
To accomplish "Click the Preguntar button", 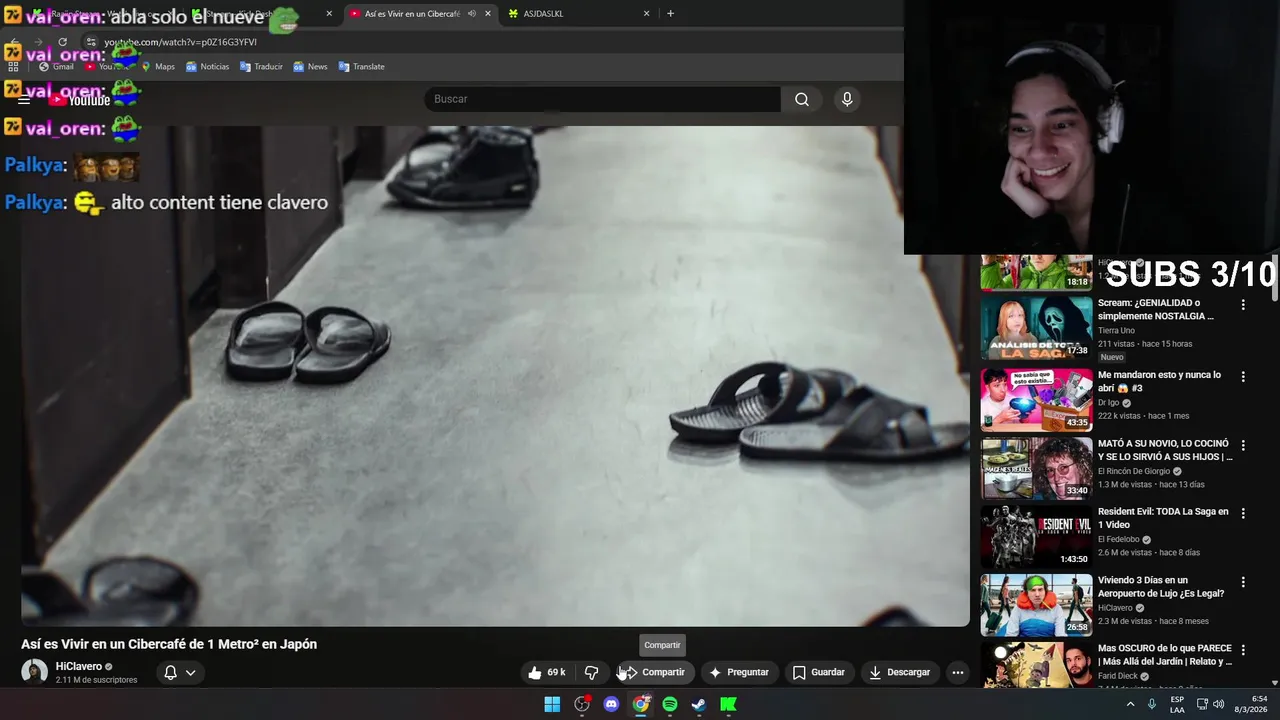I will click(738, 673).
